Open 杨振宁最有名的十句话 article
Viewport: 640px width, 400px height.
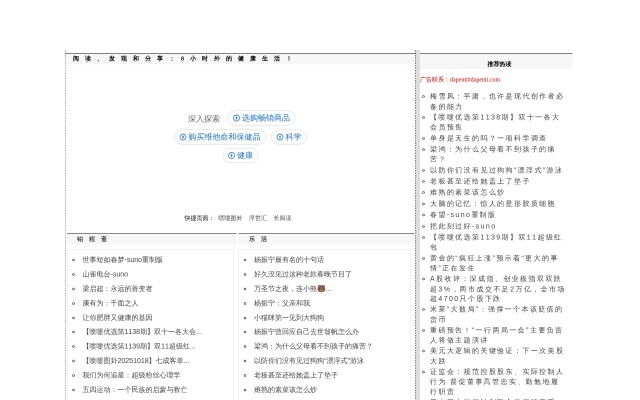(289, 259)
